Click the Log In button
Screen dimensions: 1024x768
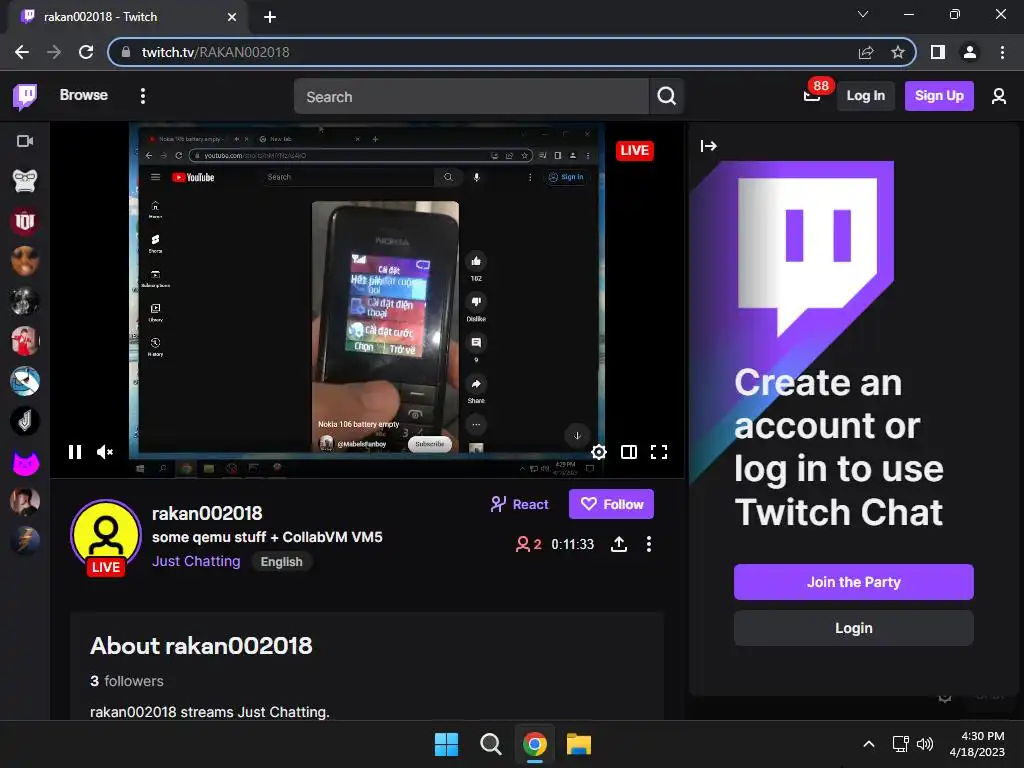click(x=865, y=96)
